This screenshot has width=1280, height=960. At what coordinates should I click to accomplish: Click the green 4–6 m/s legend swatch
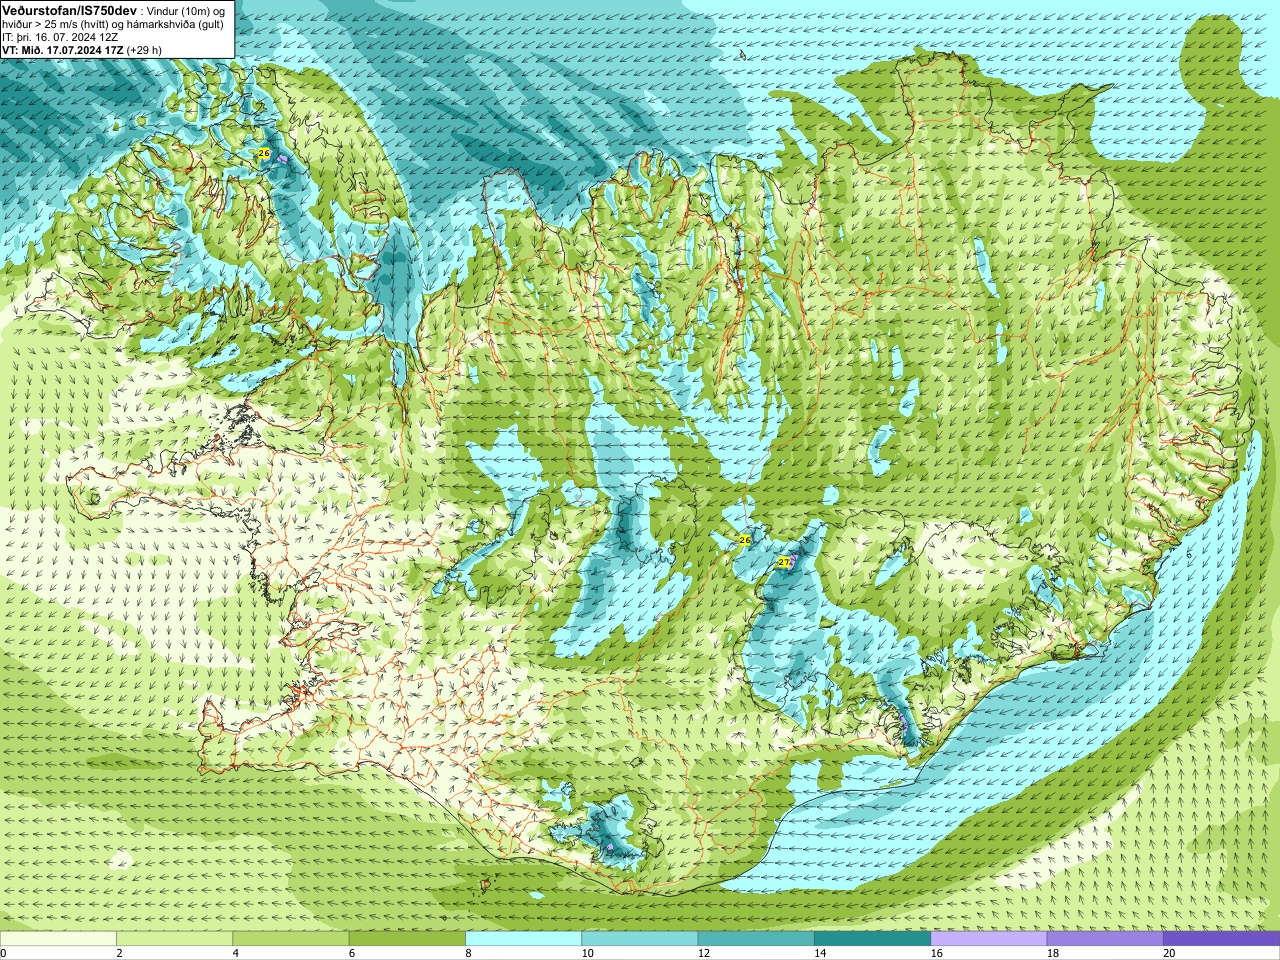click(x=290, y=939)
